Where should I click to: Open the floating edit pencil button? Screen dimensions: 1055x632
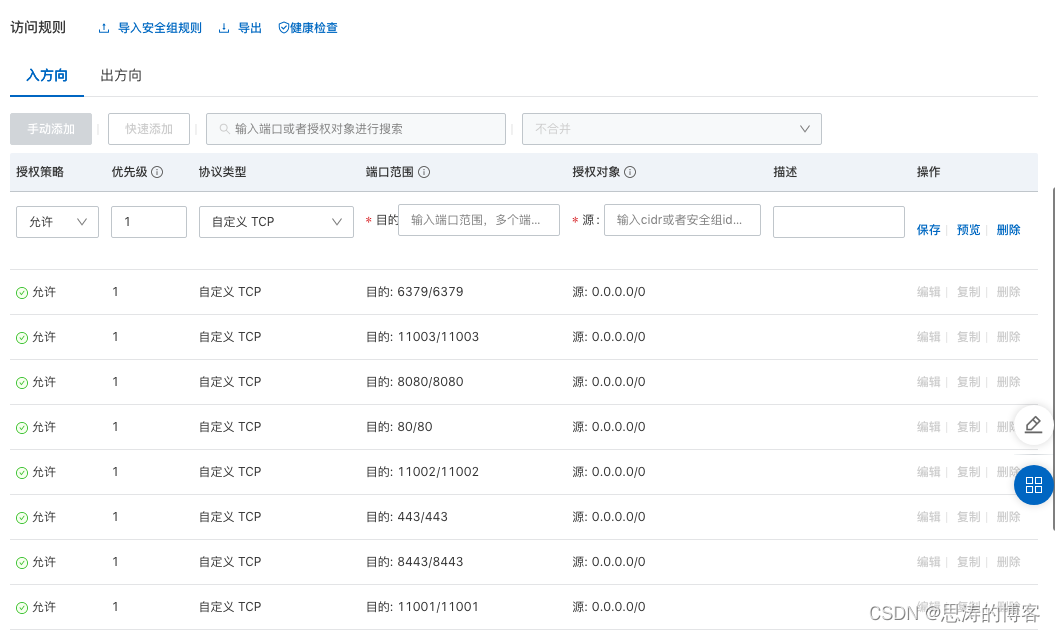(1033, 425)
